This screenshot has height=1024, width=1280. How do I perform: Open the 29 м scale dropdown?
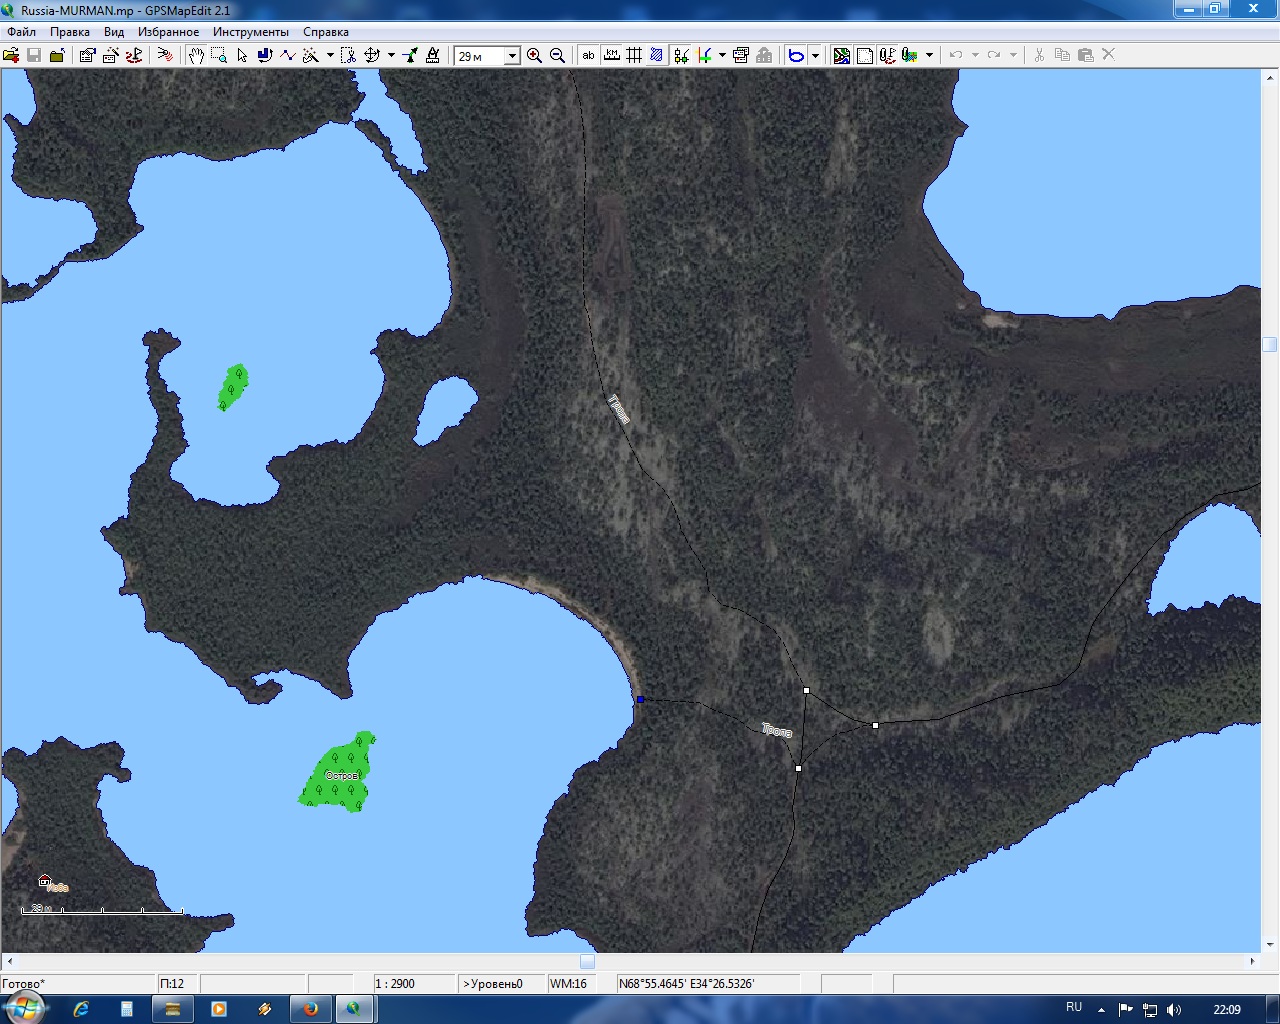point(512,57)
